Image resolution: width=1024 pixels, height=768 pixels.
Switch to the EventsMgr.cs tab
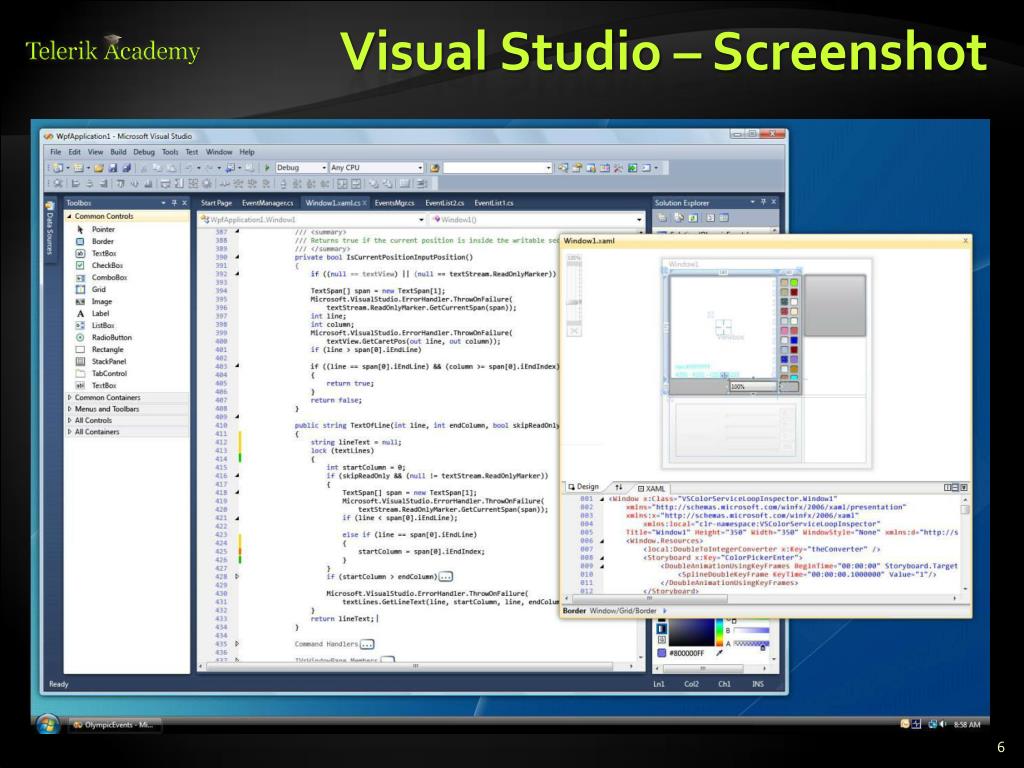click(x=394, y=203)
